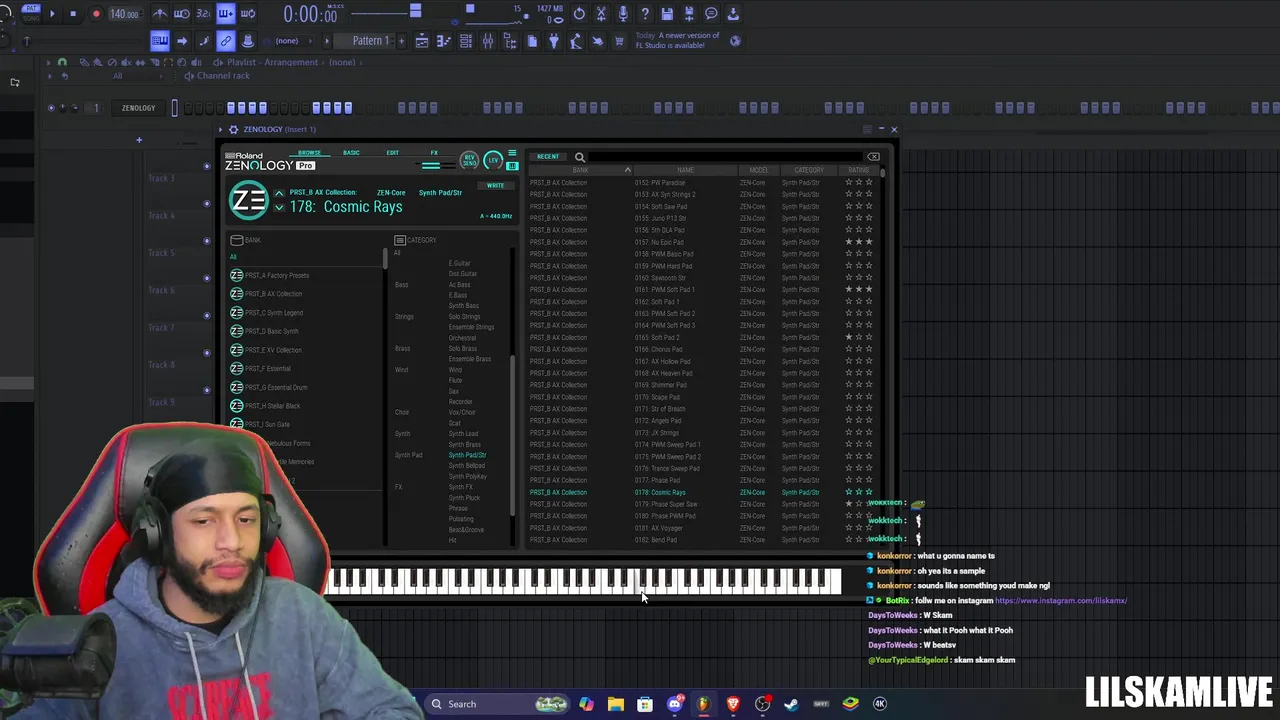
Task: Toggle the highlighted link chain icon
Action: 226,41
